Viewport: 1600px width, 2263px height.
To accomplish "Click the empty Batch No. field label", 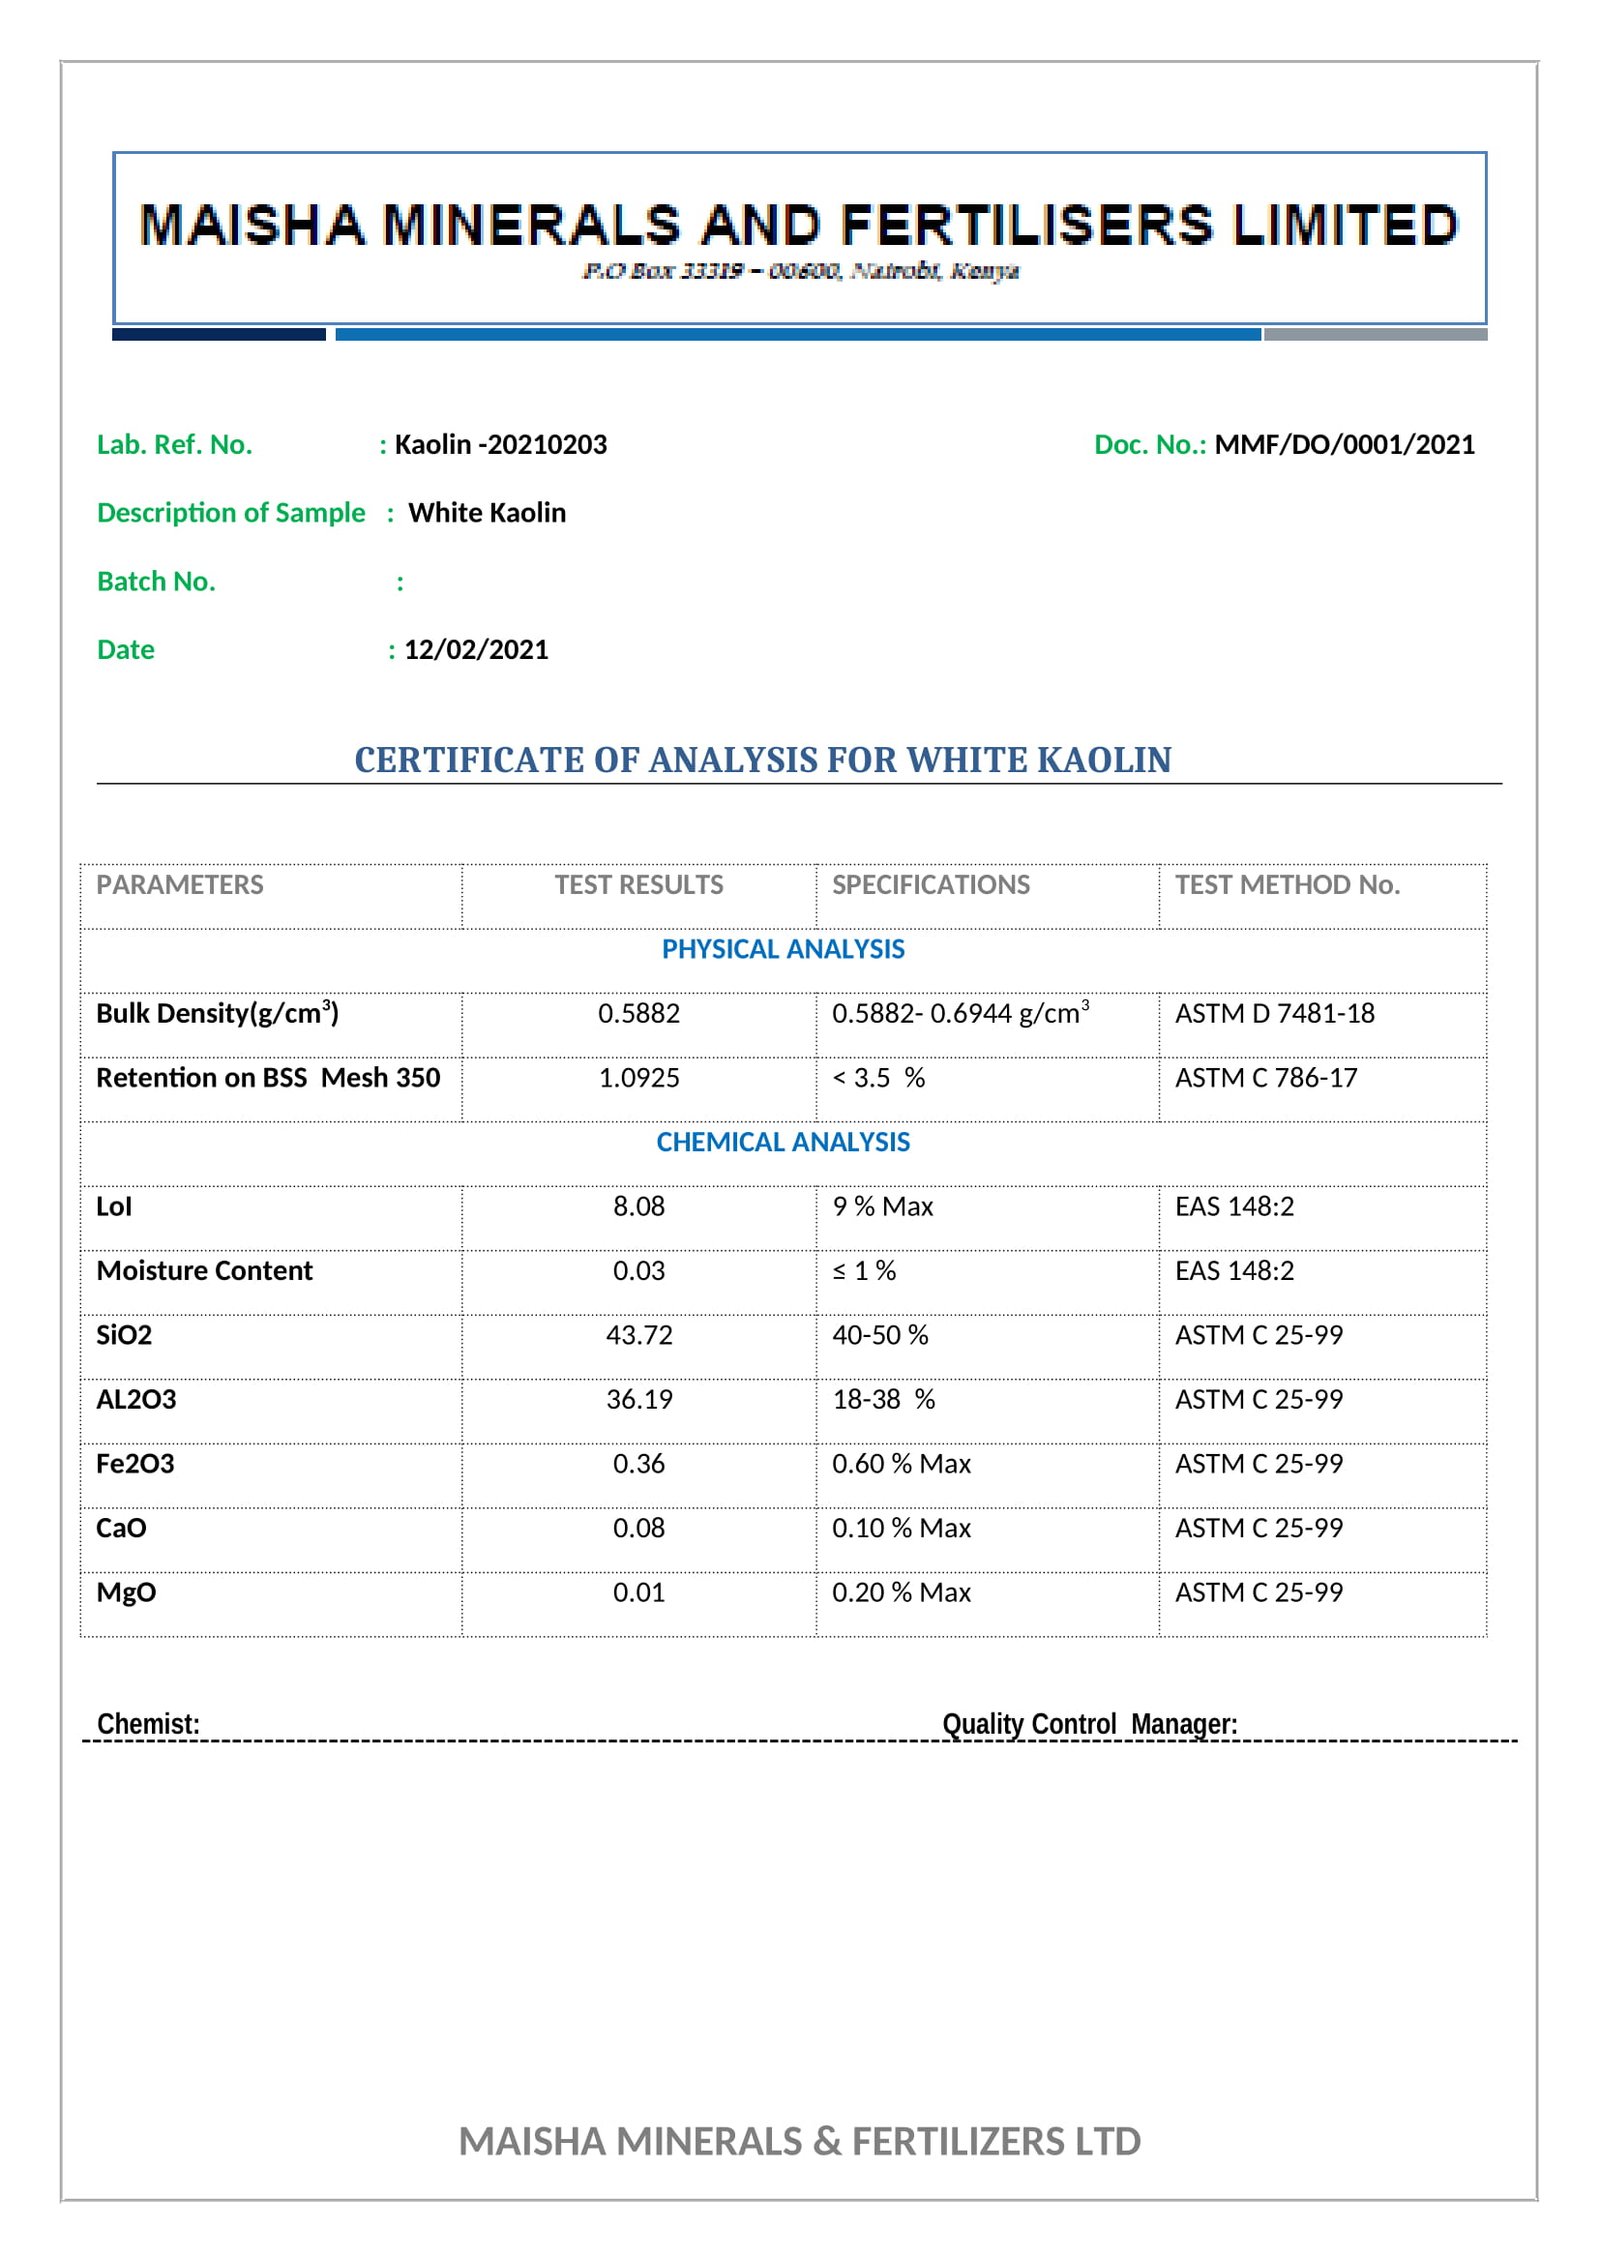I will click(x=156, y=581).
